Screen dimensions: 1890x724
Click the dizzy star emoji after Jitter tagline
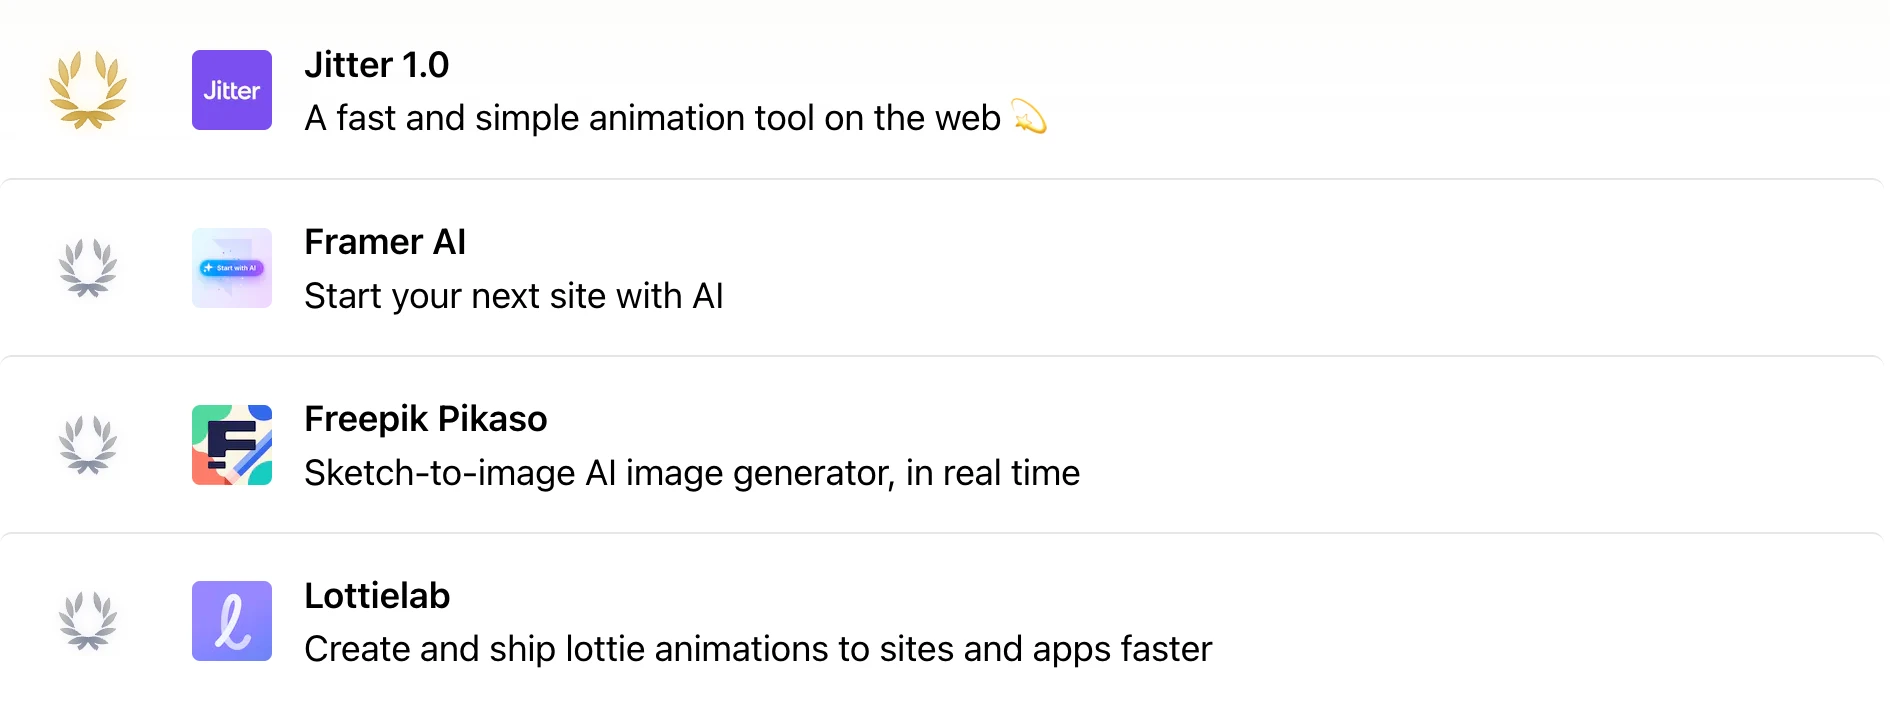[x=1029, y=117]
